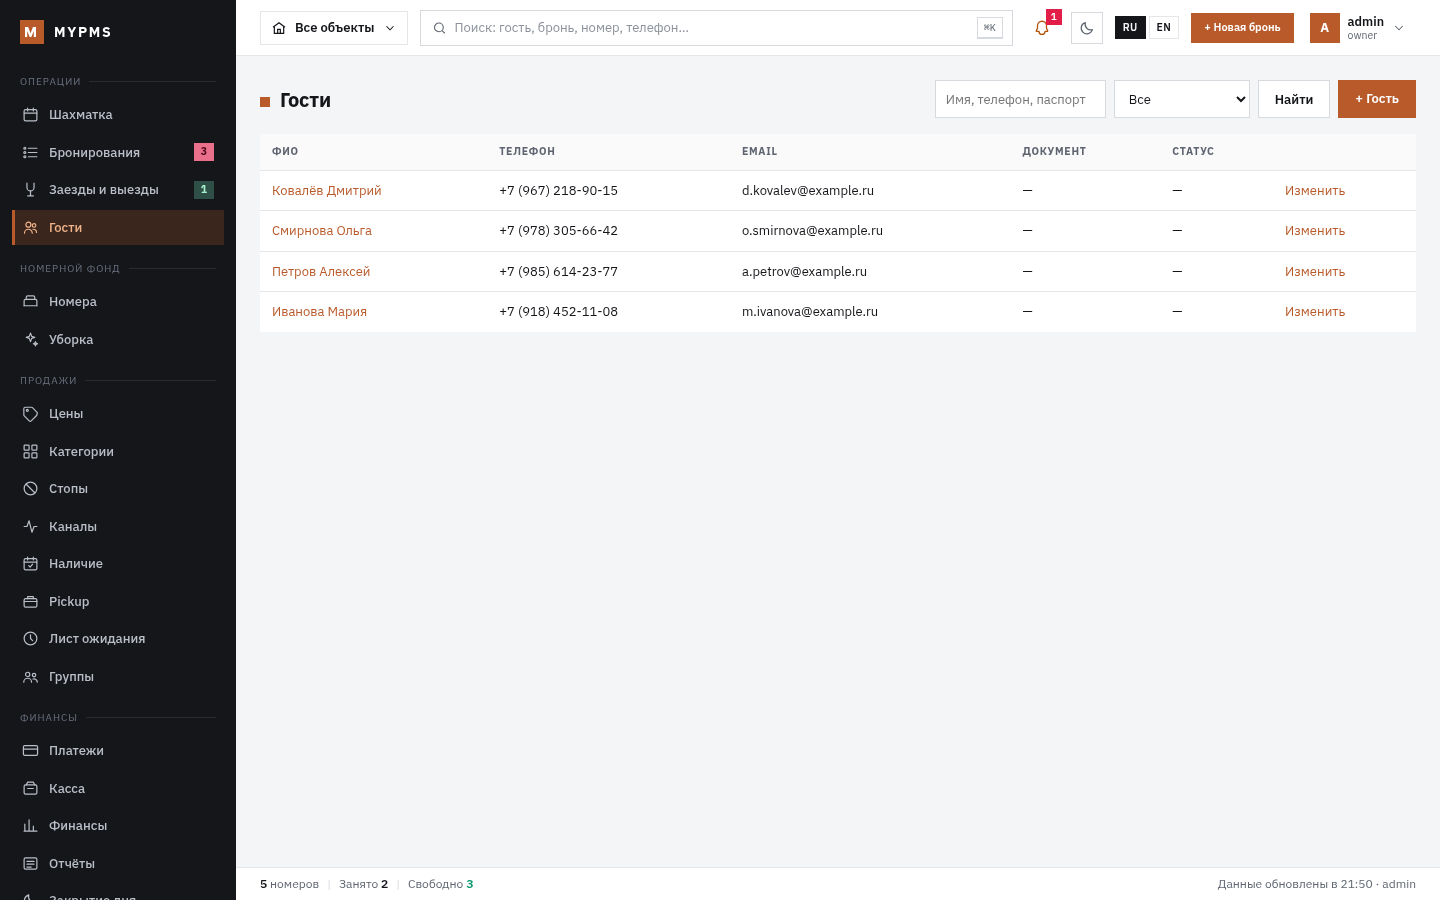The image size is (1440, 900).
Task: Click Изменить in the Ковалёв Дмитрий row
Action: 1315,191
